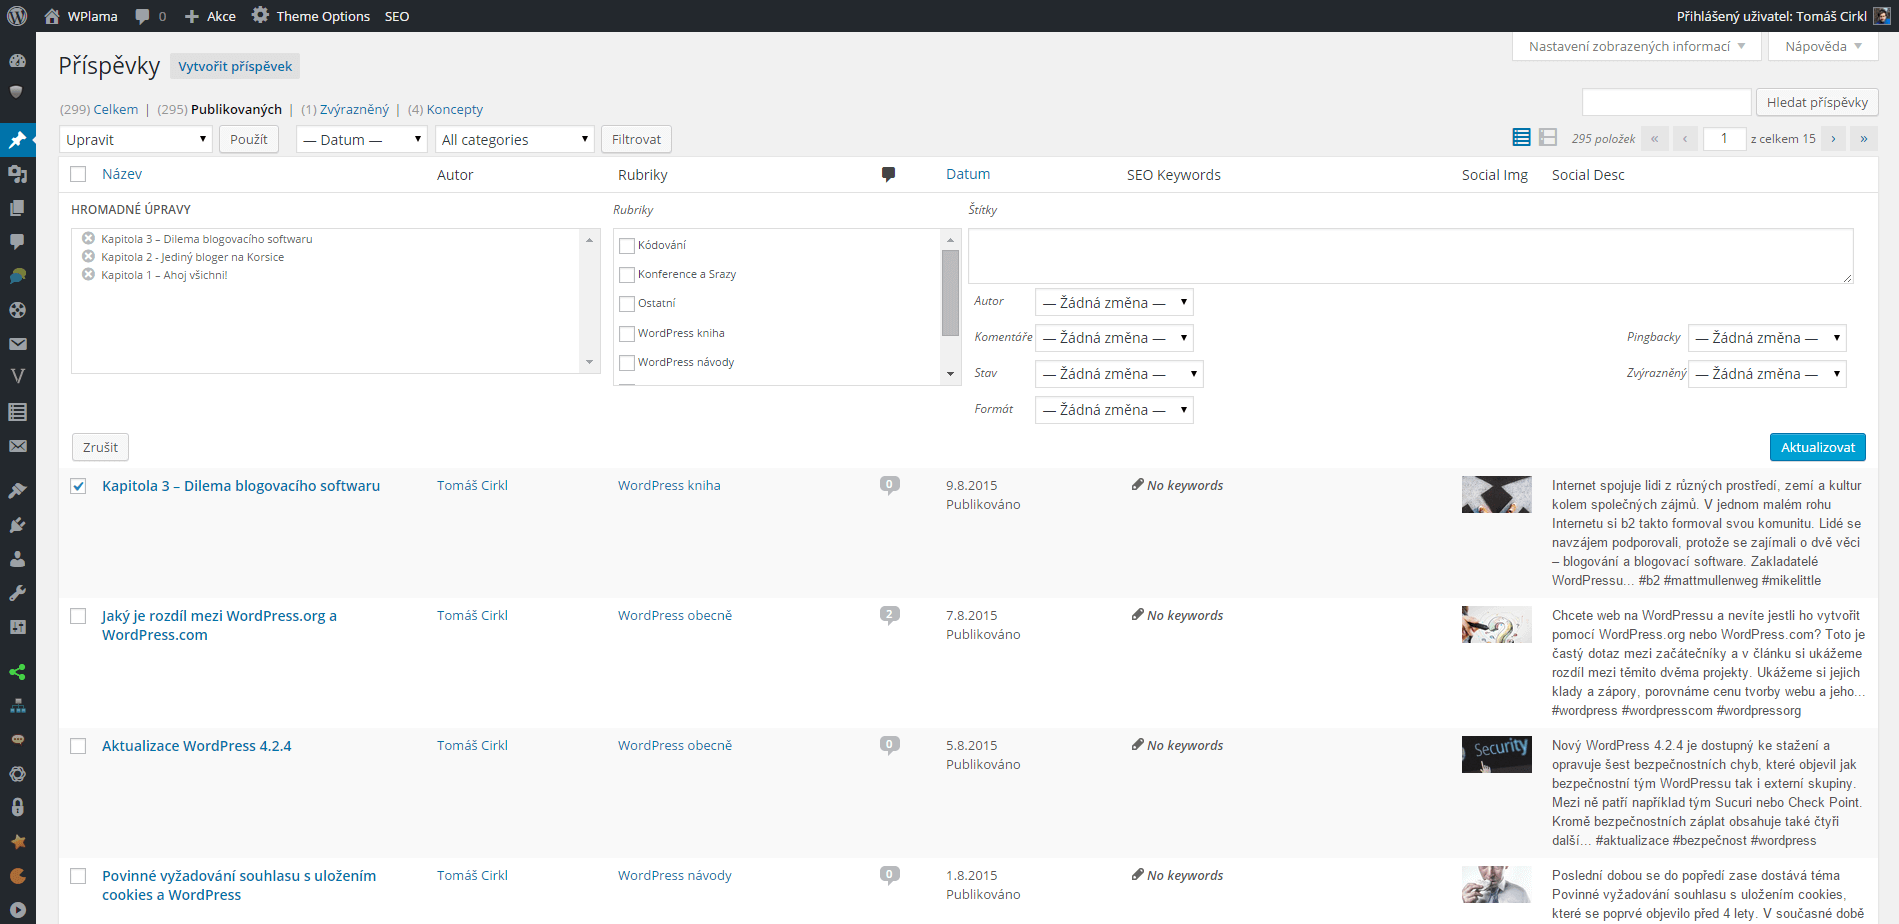1899x924 pixels.
Task: Open the Comments speech bubble sidebar icon
Action: coord(17,242)
